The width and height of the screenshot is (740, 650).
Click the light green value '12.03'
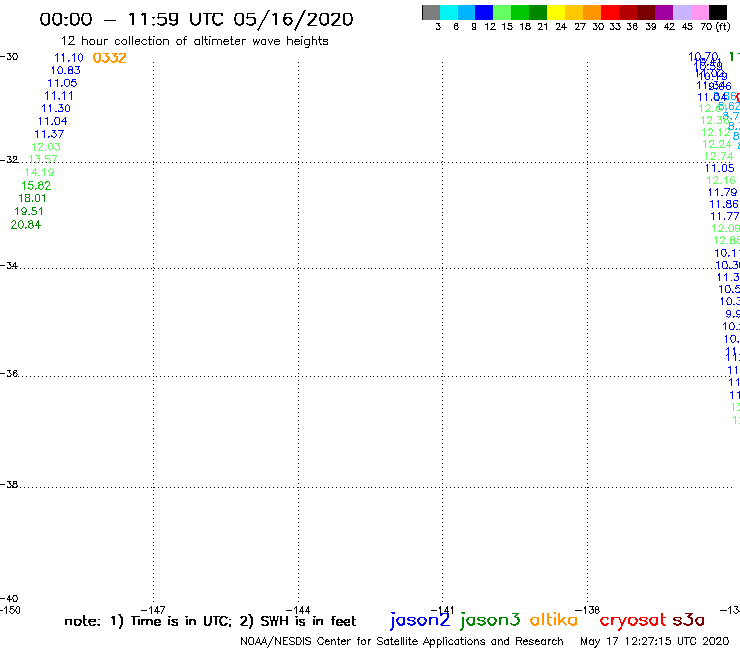pyautogui.click(x=46, y=147)
